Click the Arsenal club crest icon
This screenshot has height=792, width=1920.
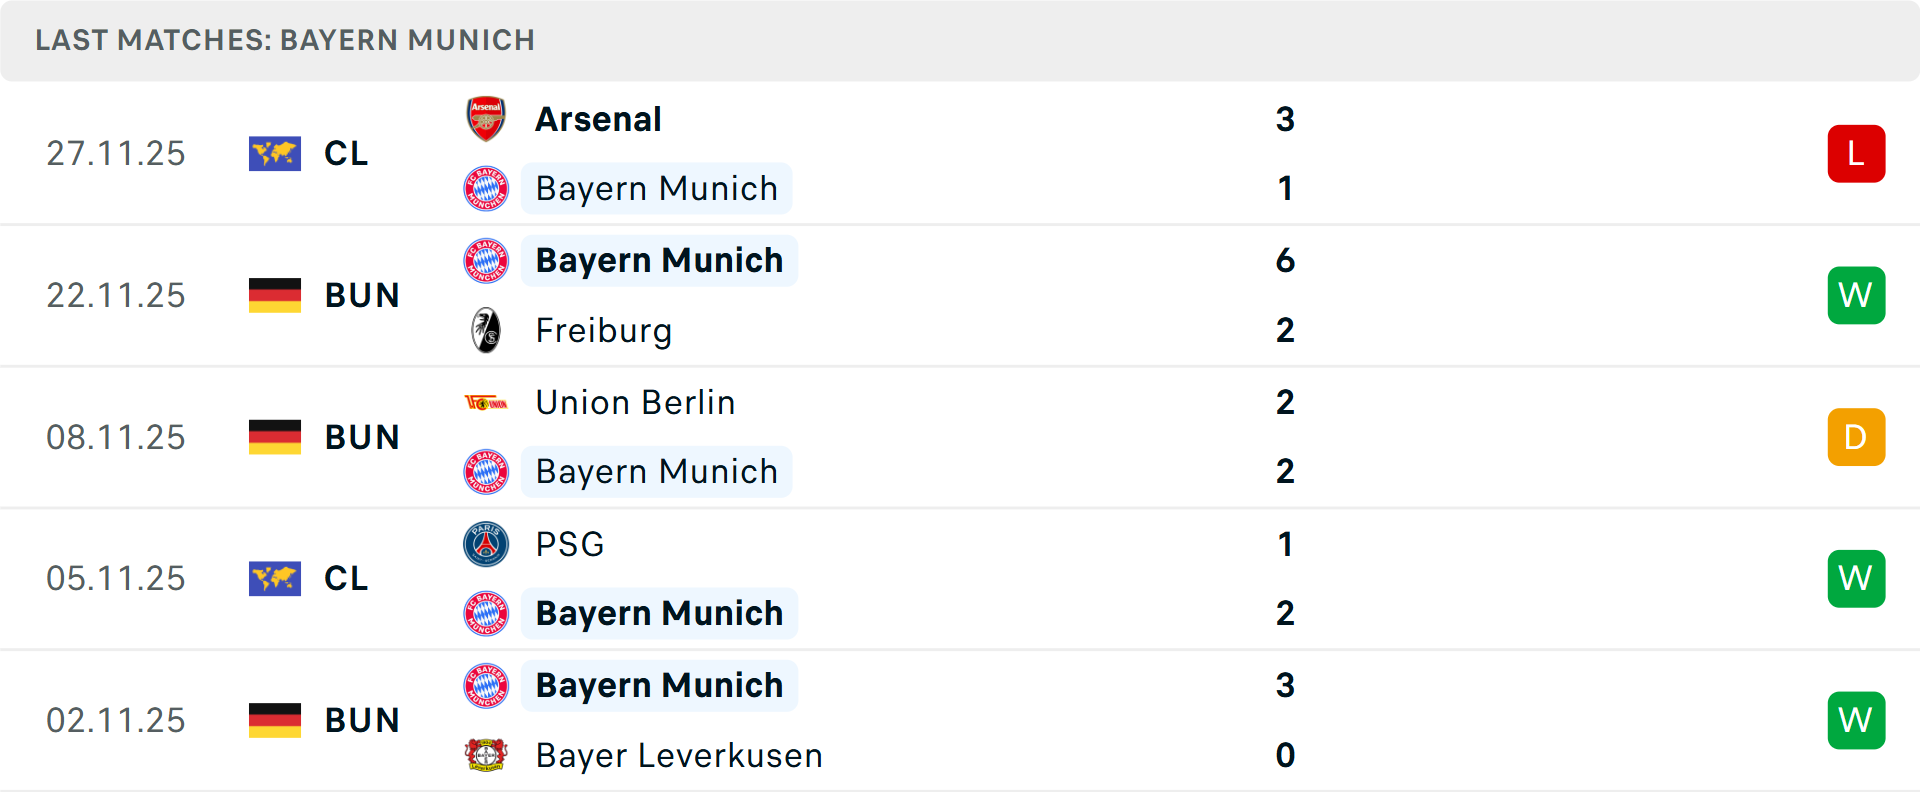point(486,119)
